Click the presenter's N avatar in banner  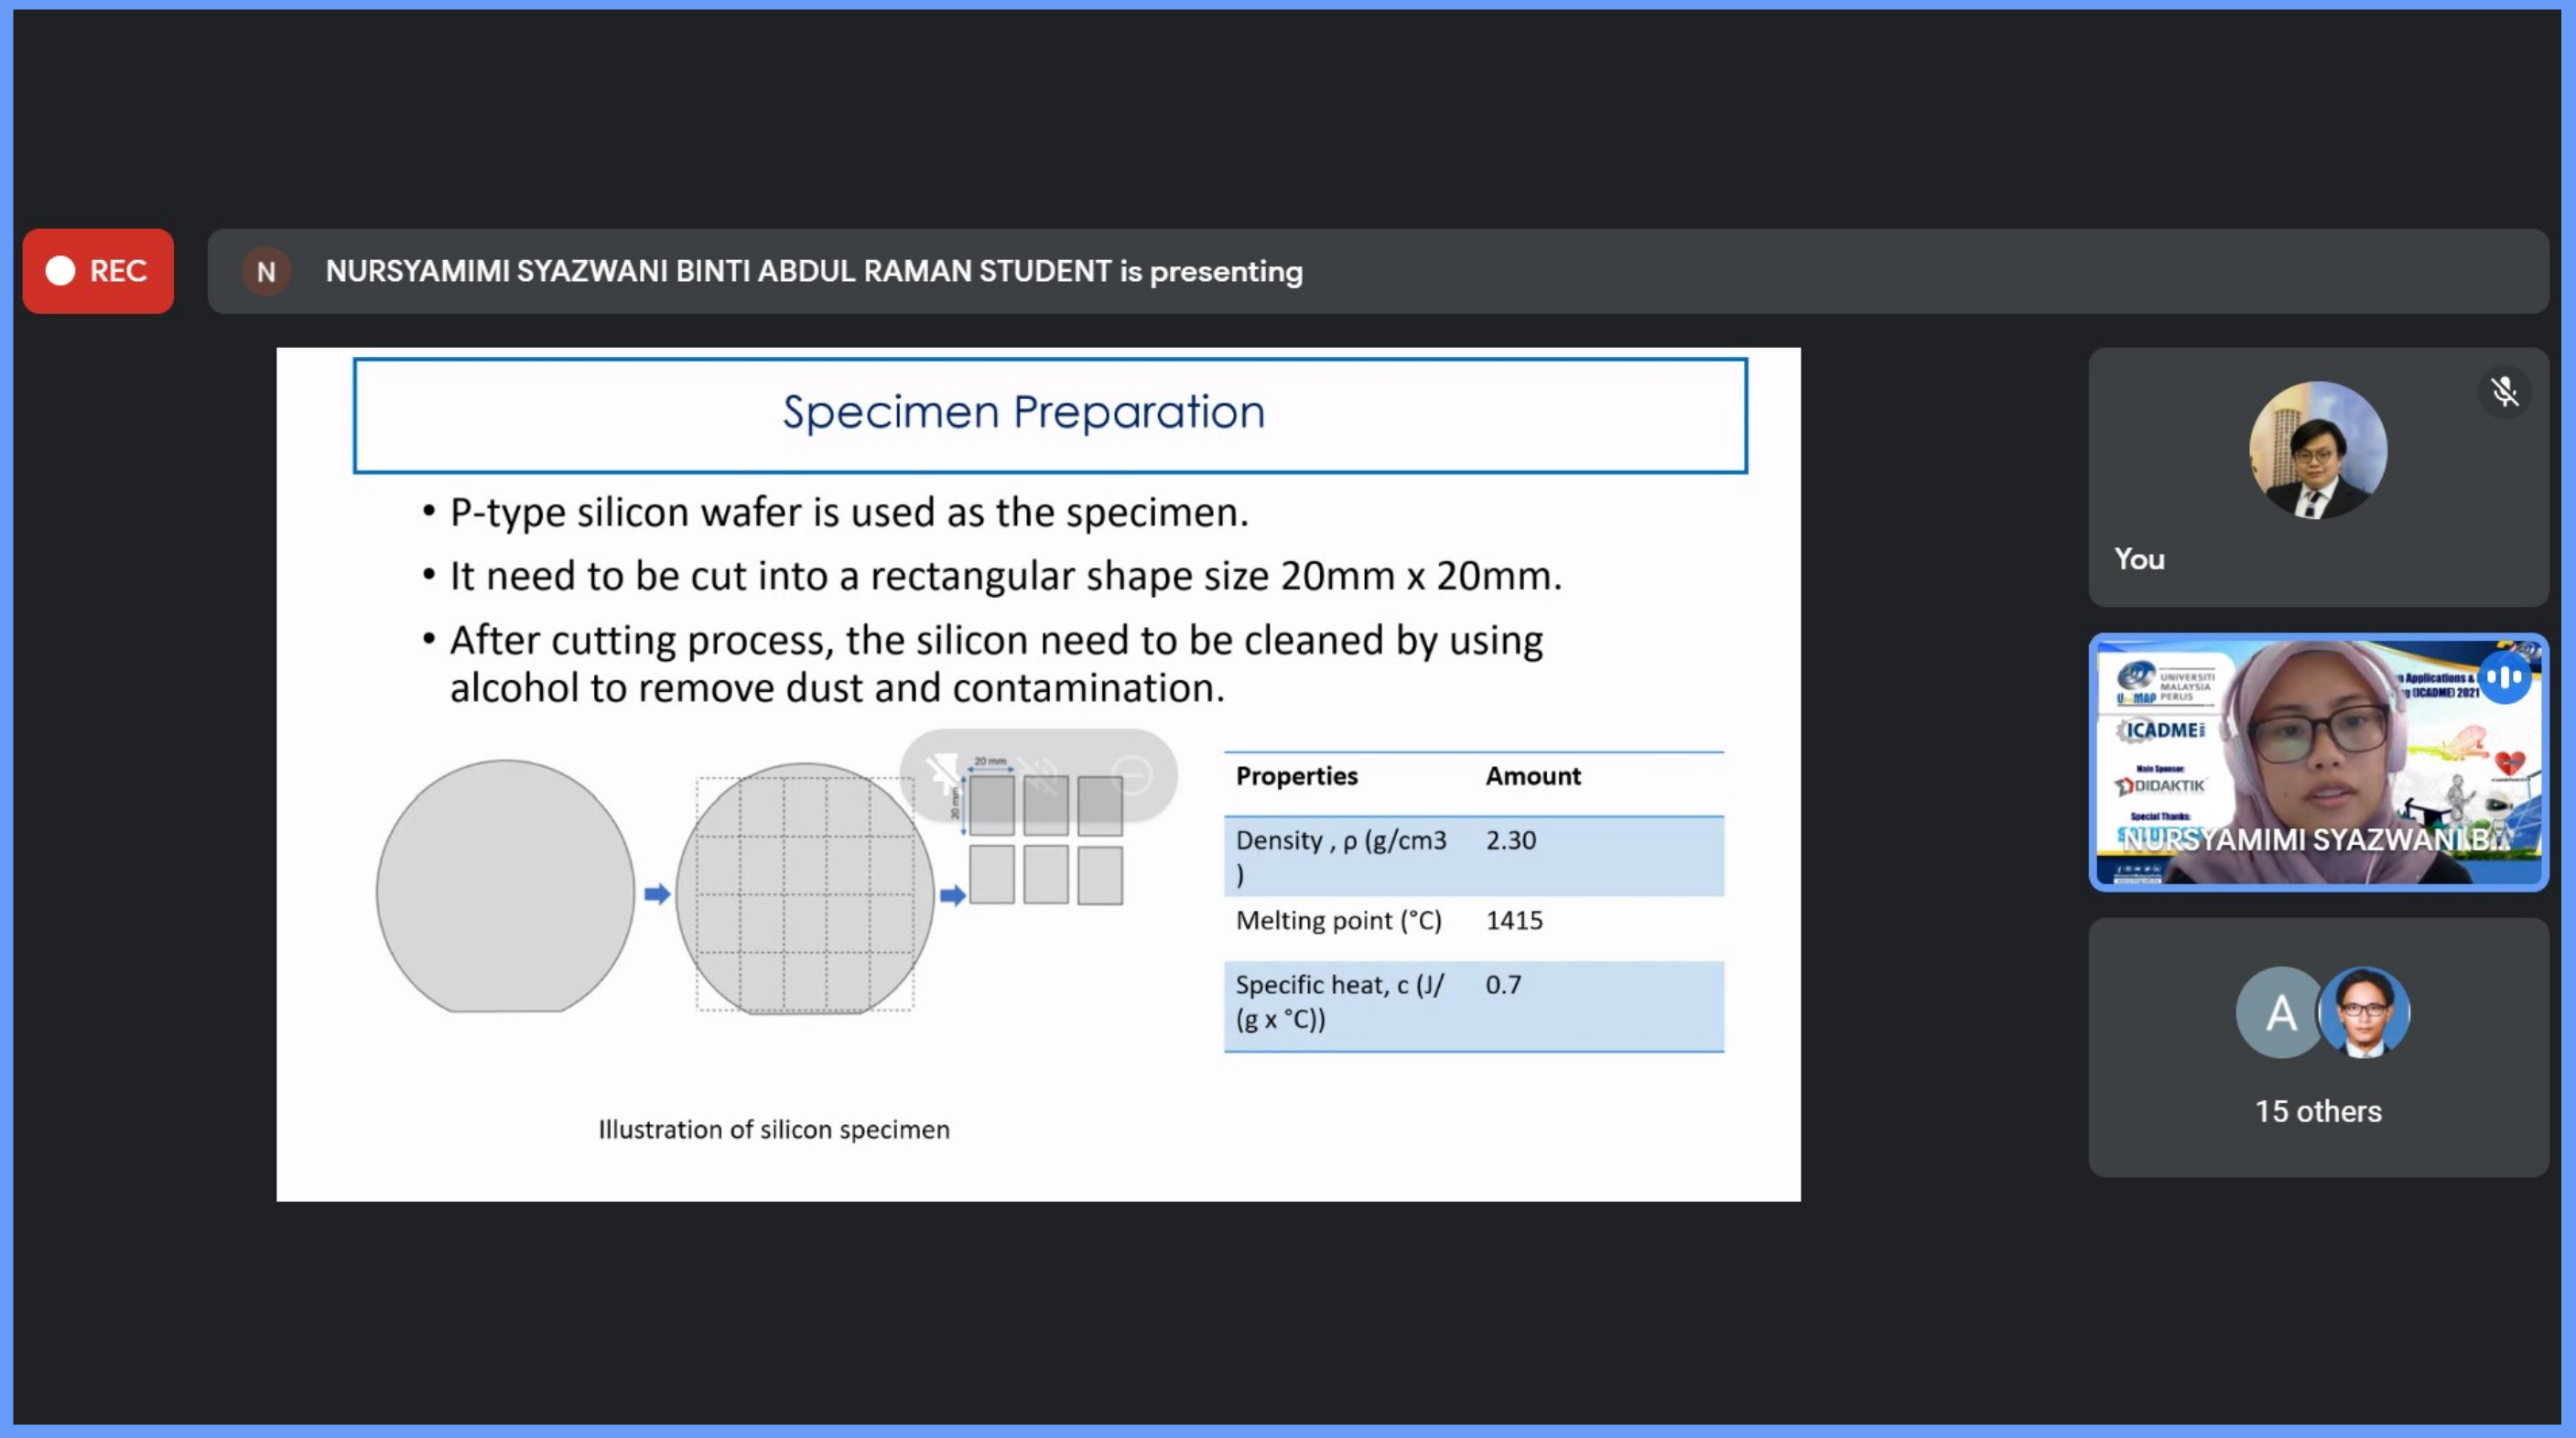click(266, 271)
